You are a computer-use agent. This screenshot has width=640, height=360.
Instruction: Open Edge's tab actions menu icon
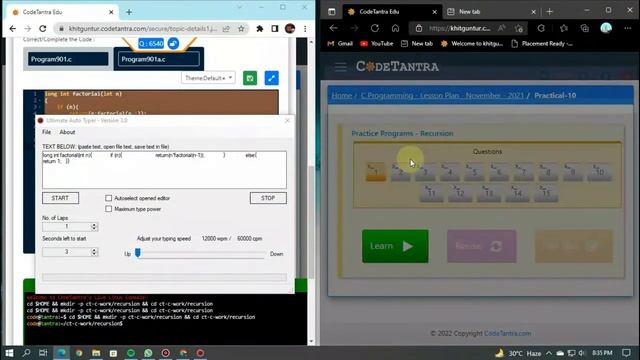click(331, 11)
